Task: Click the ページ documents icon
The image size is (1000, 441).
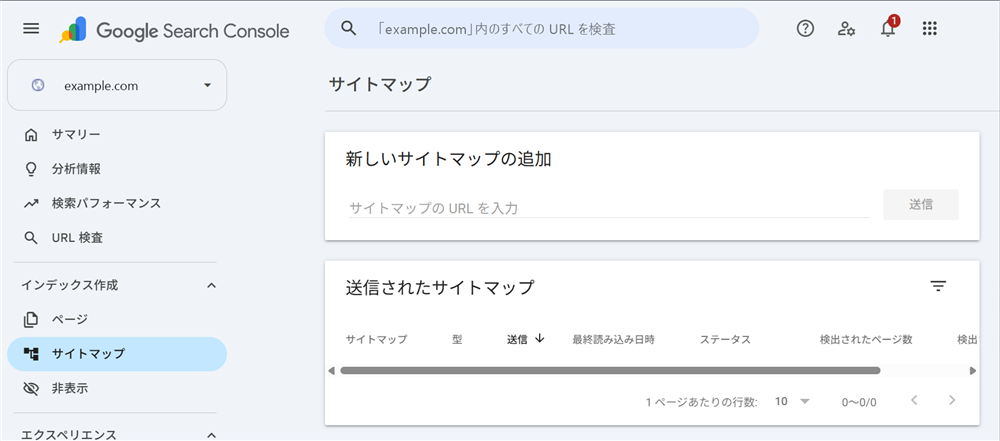Action: coord(31,320)
